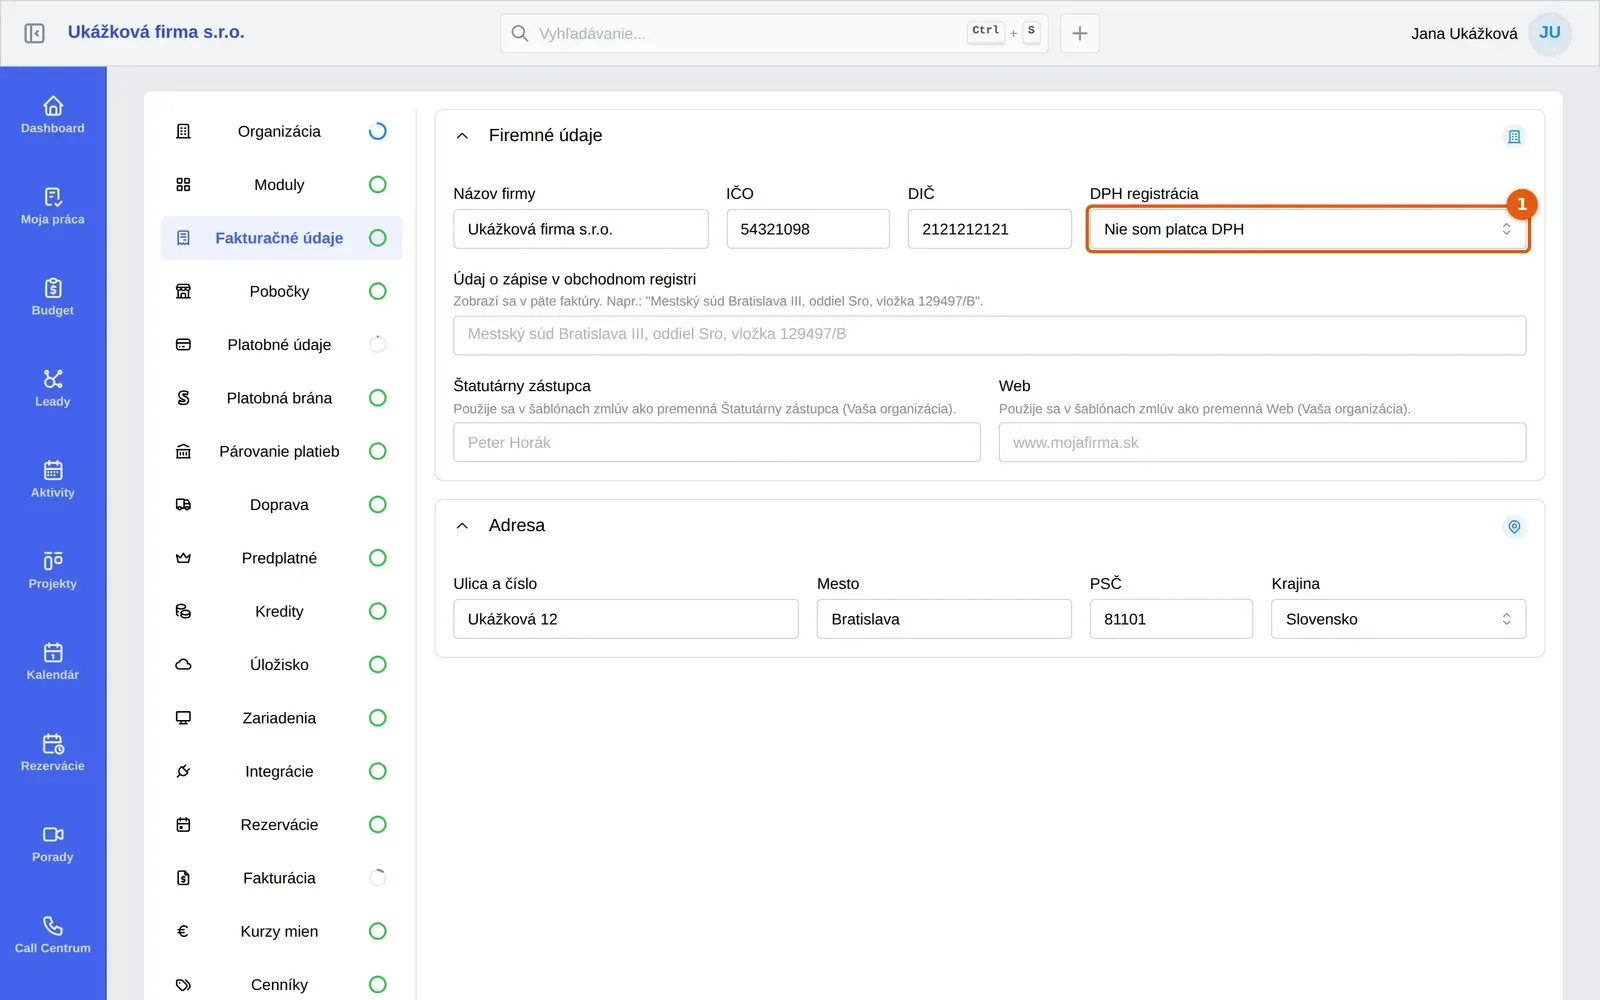Screen dimensions: 1600x1000
Task: Toggle the Doprava status circle
Action: (377, 504)
